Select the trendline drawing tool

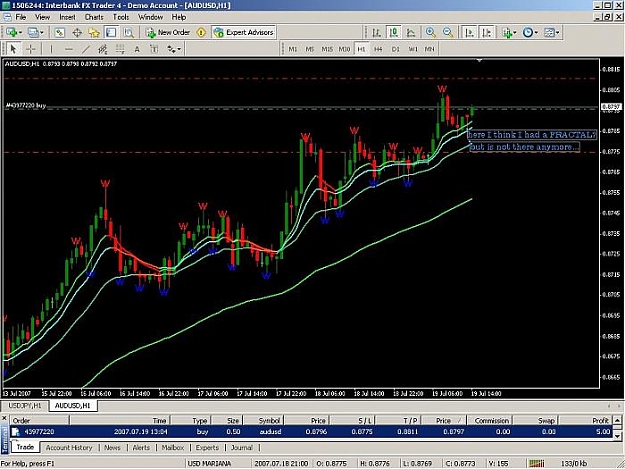[86, 49]
